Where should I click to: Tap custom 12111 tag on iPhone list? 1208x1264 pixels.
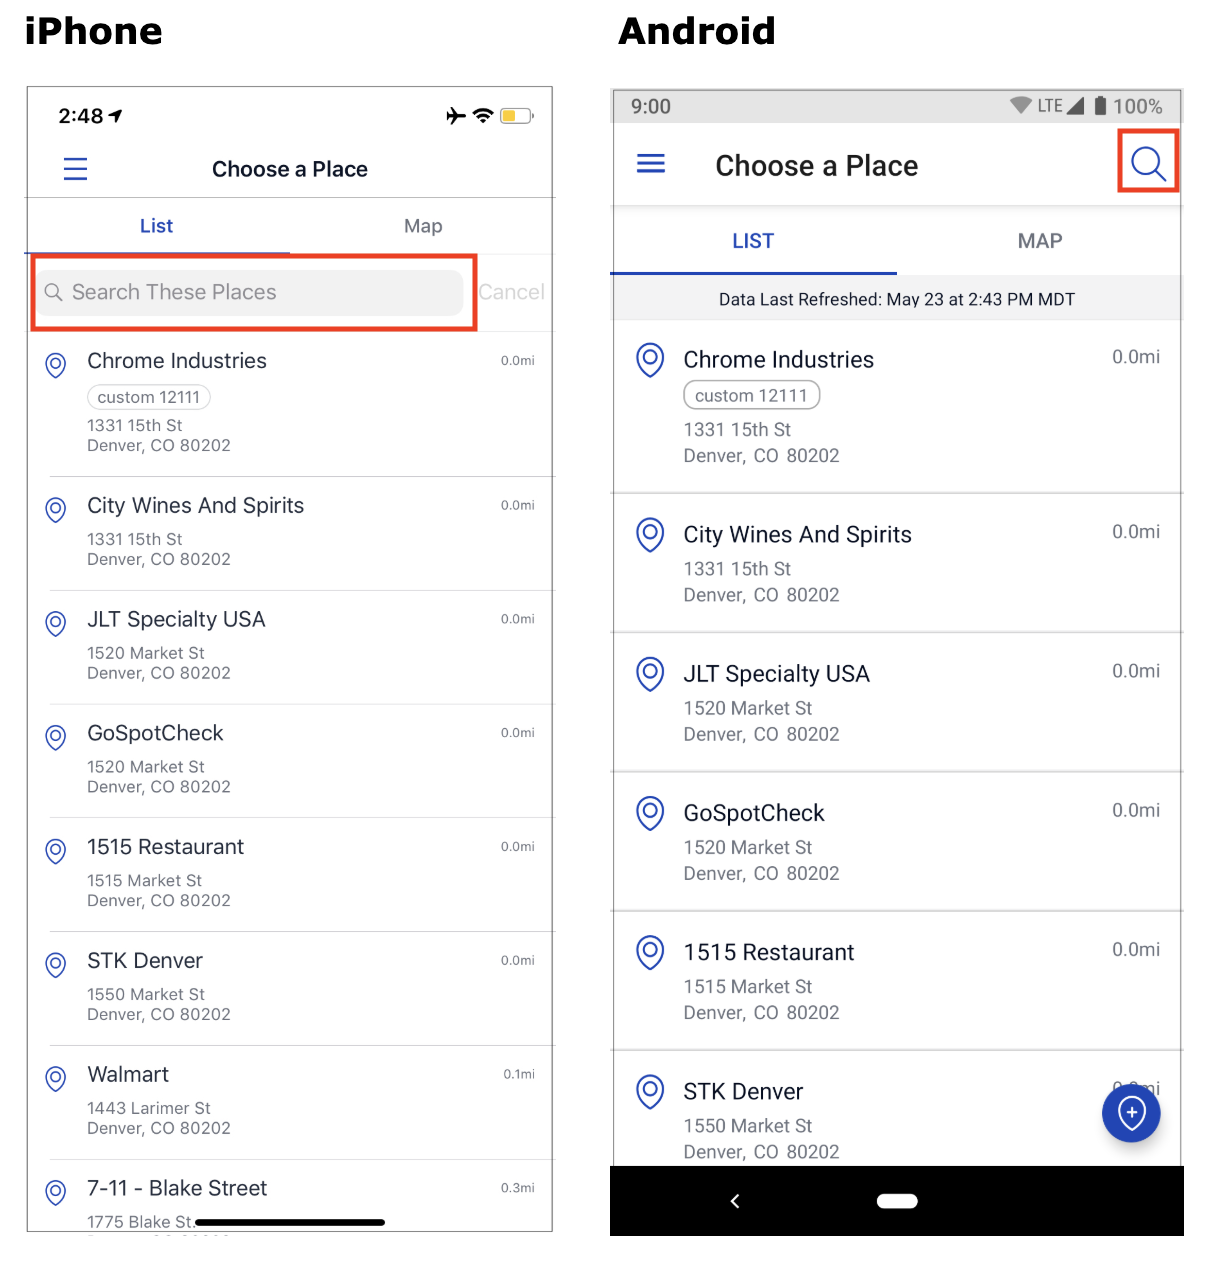[x=149, y=397]
